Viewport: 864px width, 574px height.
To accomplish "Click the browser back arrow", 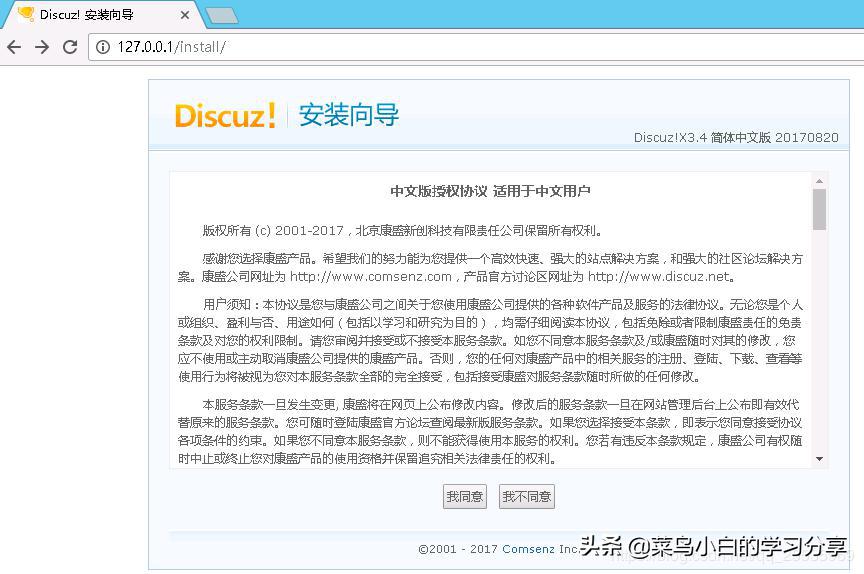I will click(14, 47).
